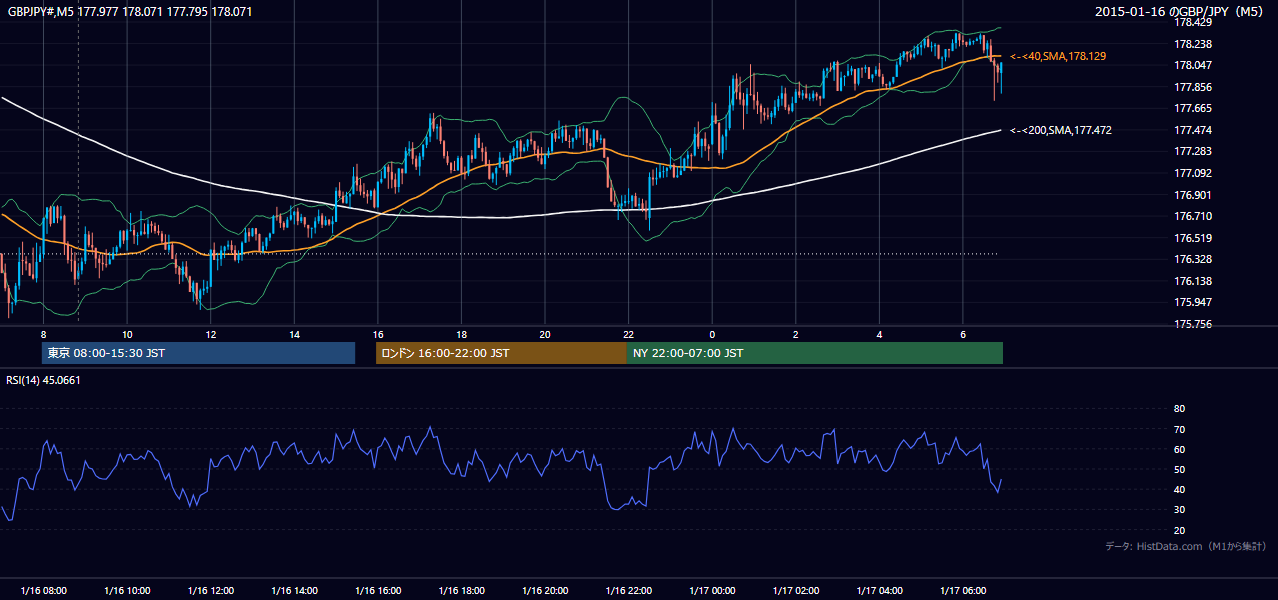The height and width of the screenshot is (600, 1278).
Task: Click the 1/16 14:00 time label
Action: [294, 590]
